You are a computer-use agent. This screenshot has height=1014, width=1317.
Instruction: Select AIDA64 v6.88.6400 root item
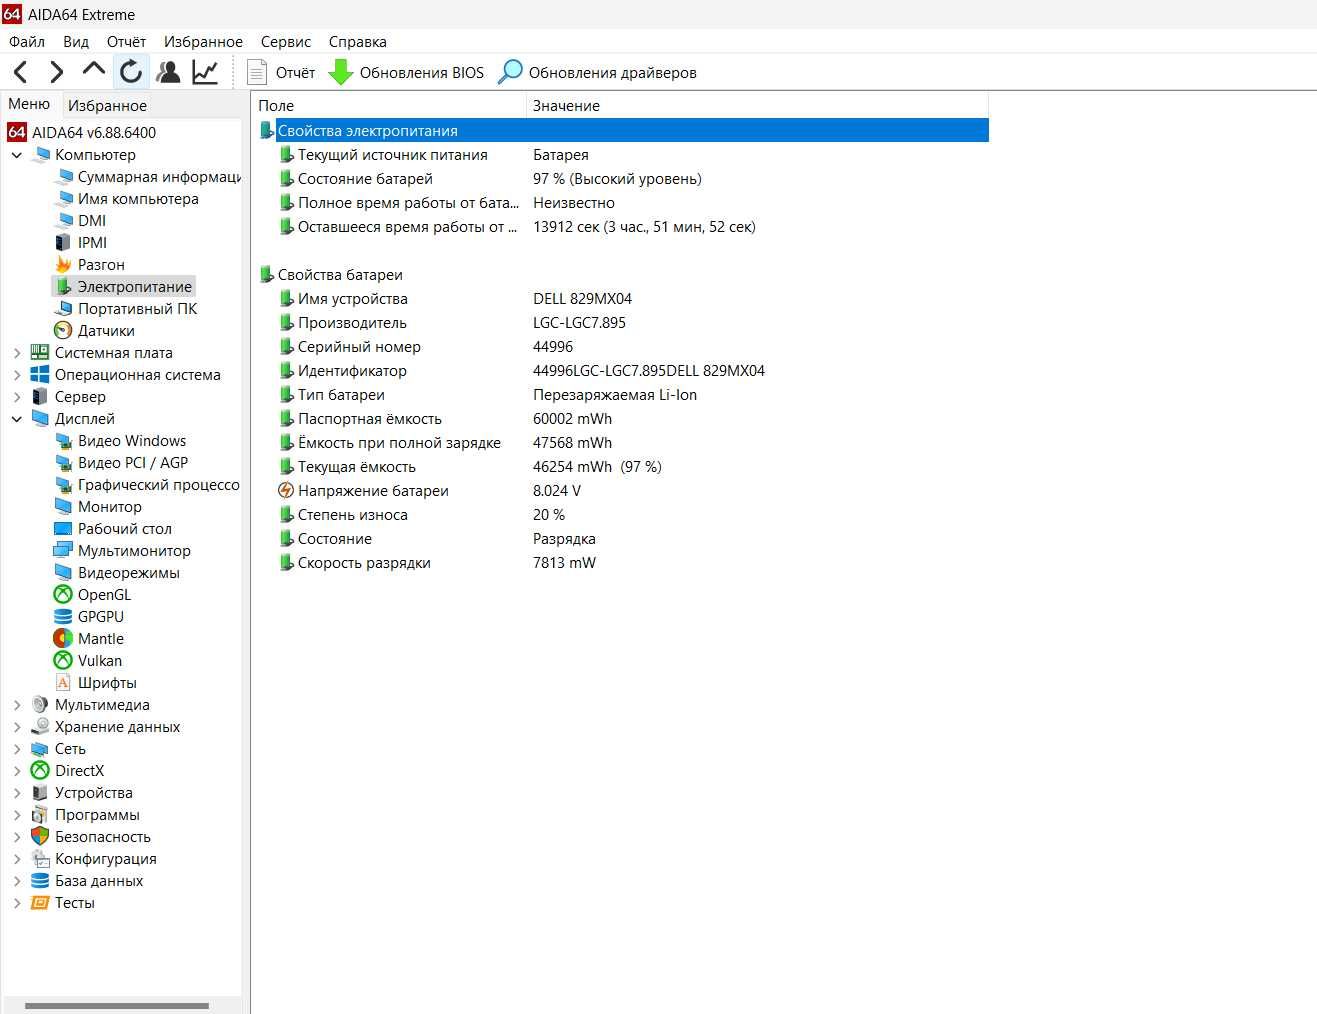pyautogui.click(x=82, y=132)
